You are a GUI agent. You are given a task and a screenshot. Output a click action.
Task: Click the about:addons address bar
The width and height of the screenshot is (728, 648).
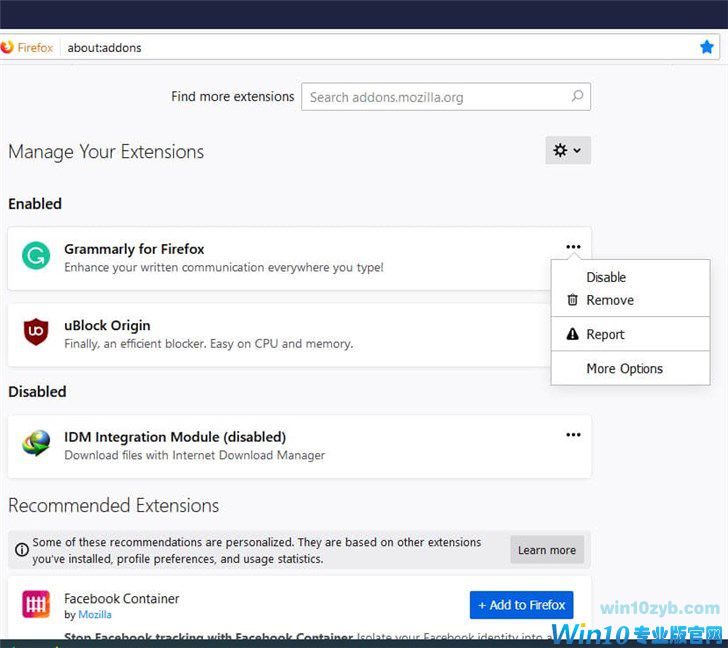tap(362, 47)
